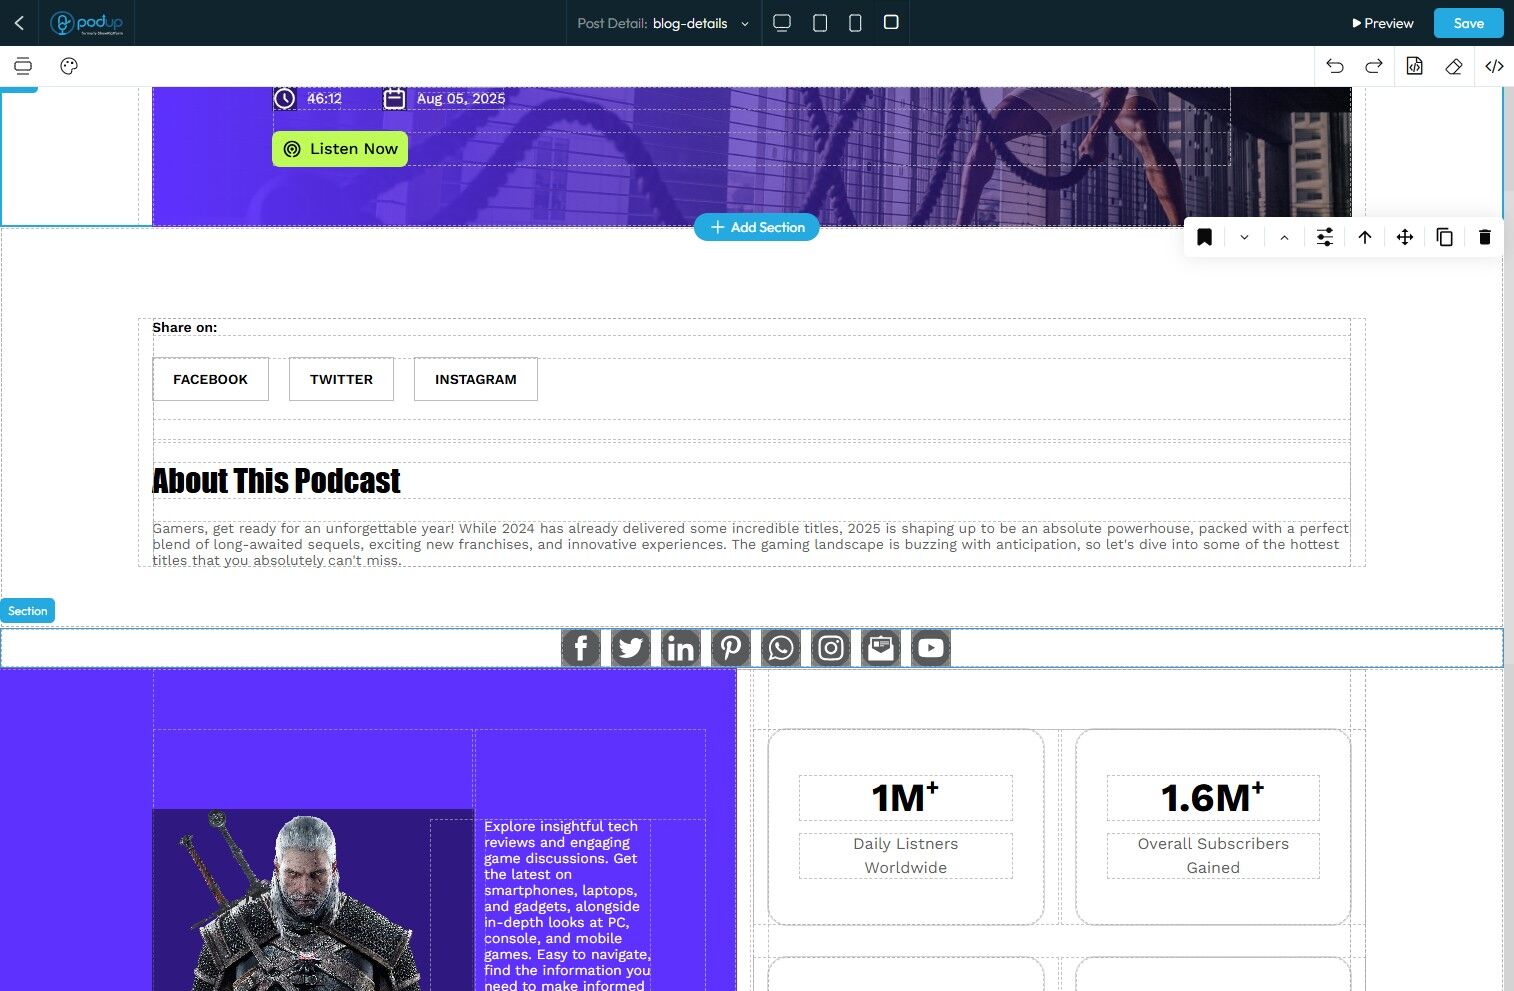This screenshot has height=991, width=1514.
Task: Click the YouTube social icon
Action: coord(931,648)
